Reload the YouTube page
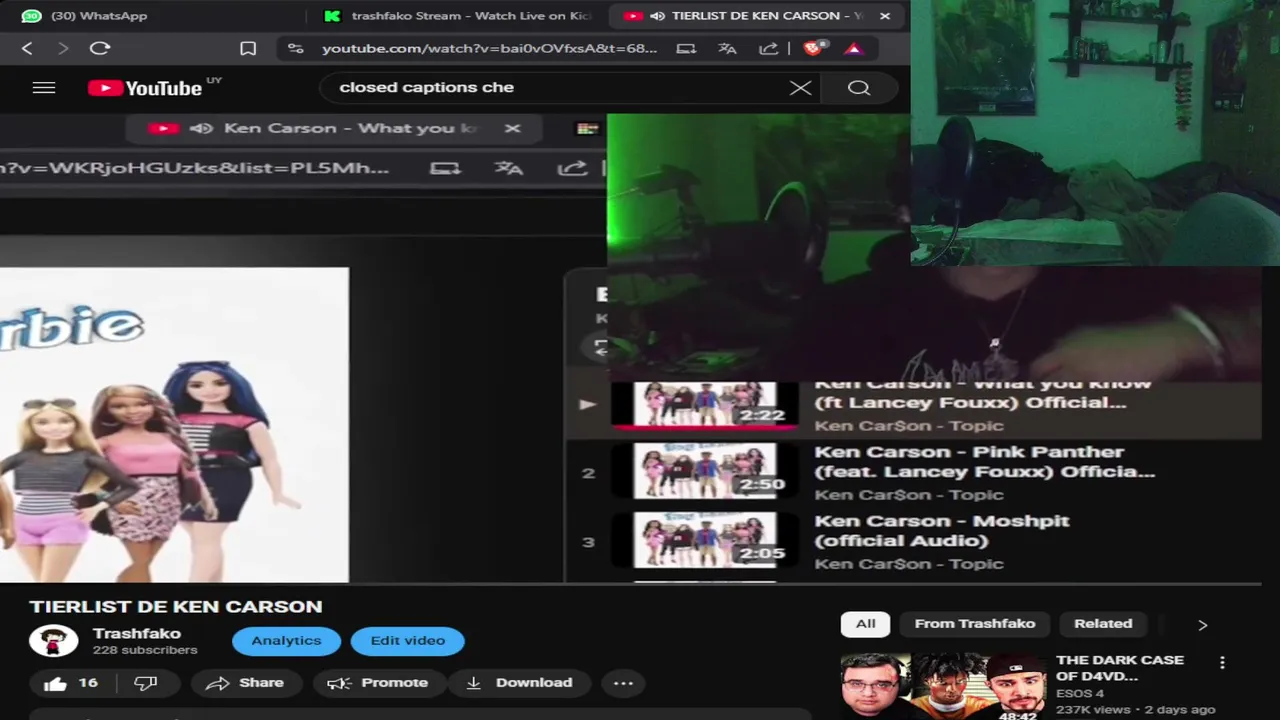The image size is (1280, 720). tap(100, 48)
